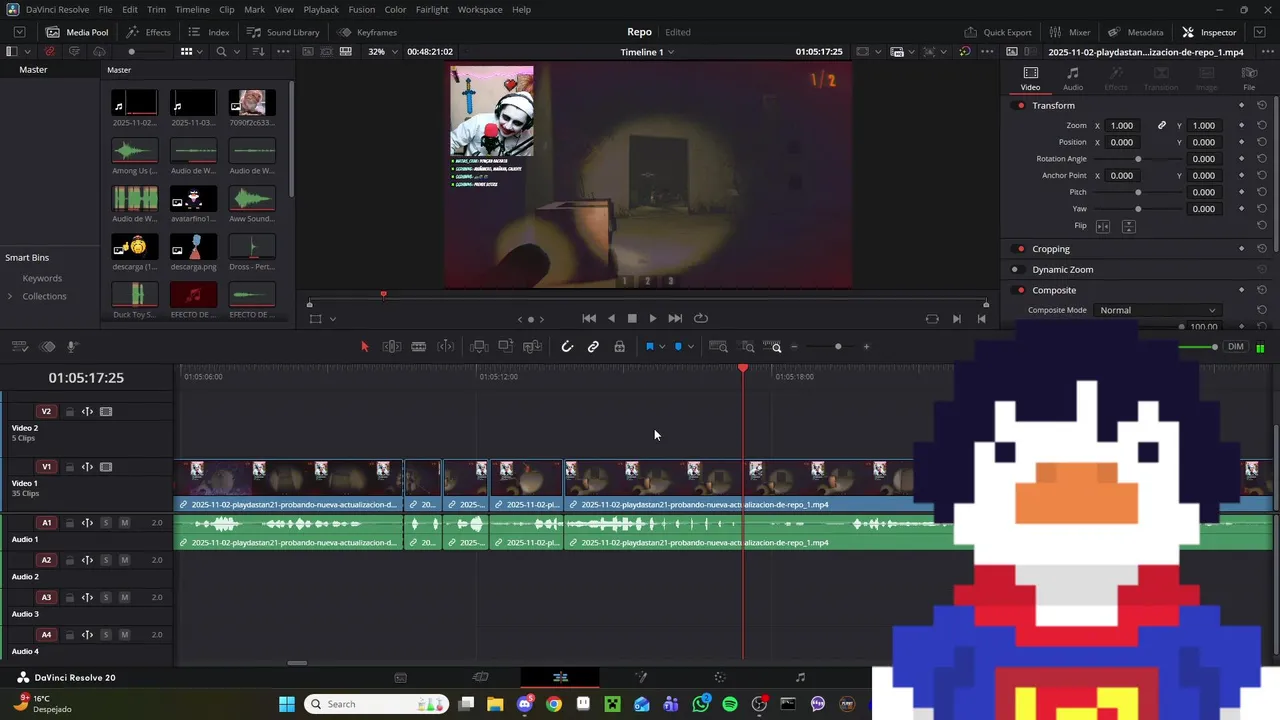Click the Windows Start button
The width and height of the screenshot is (1280, 720).
click(x=286, y=704)
